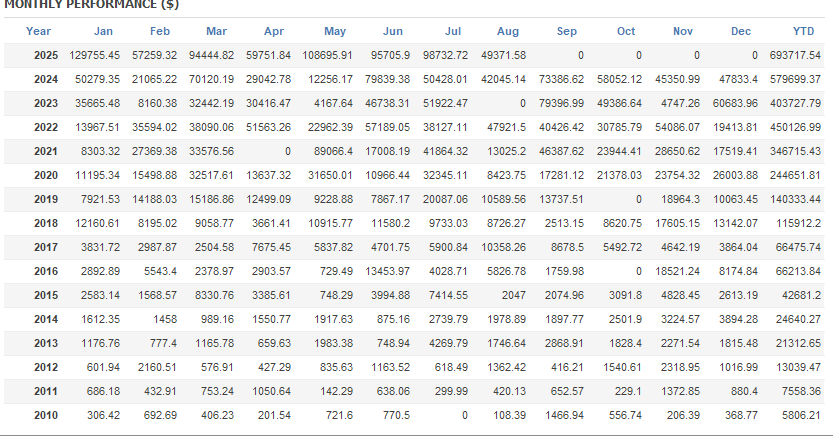
Task: Click the 2016 YTD total 66213.84
Action: coord(798,271)
